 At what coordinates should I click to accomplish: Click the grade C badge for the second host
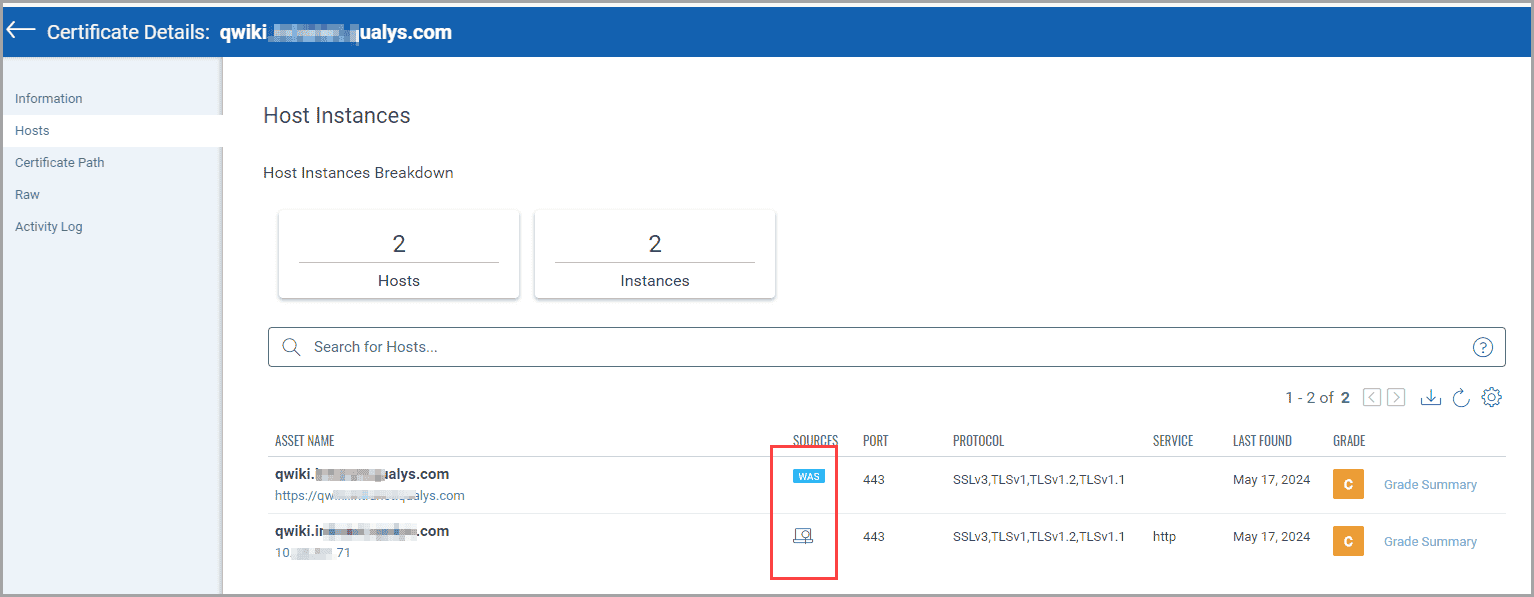1347,540
